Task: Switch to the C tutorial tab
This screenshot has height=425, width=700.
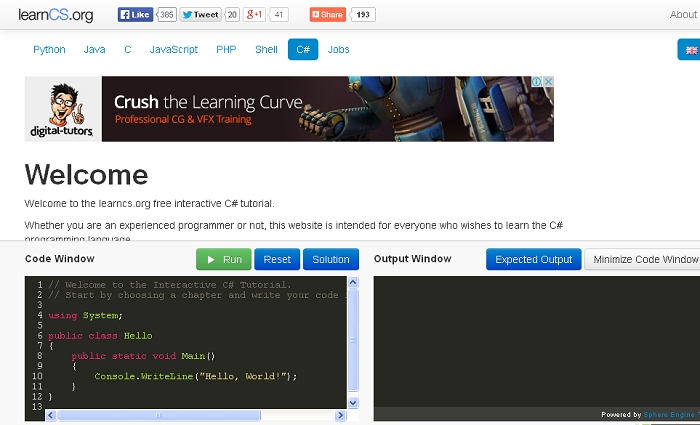Action: click(128, 50)
